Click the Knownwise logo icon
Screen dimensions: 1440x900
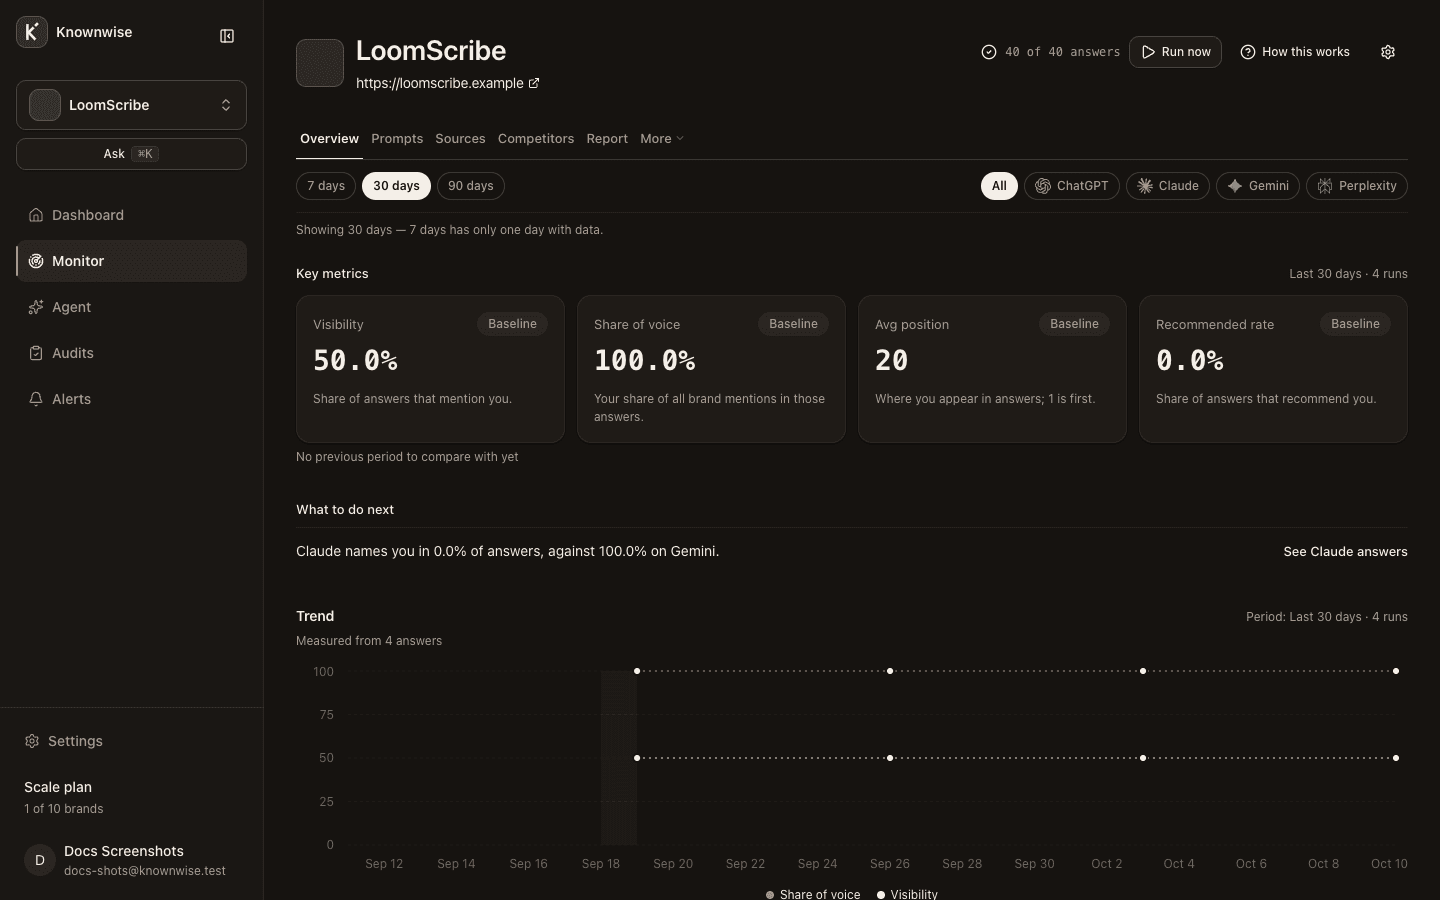[x=32, y=32]
